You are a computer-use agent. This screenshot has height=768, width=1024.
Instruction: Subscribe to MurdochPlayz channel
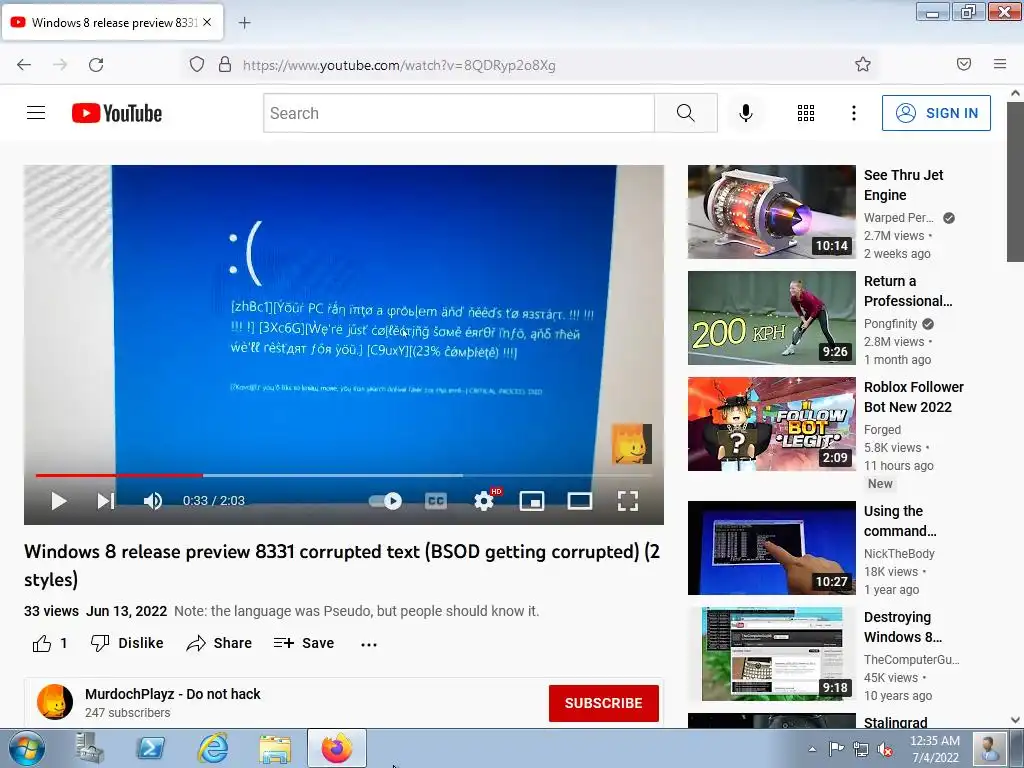603,703
